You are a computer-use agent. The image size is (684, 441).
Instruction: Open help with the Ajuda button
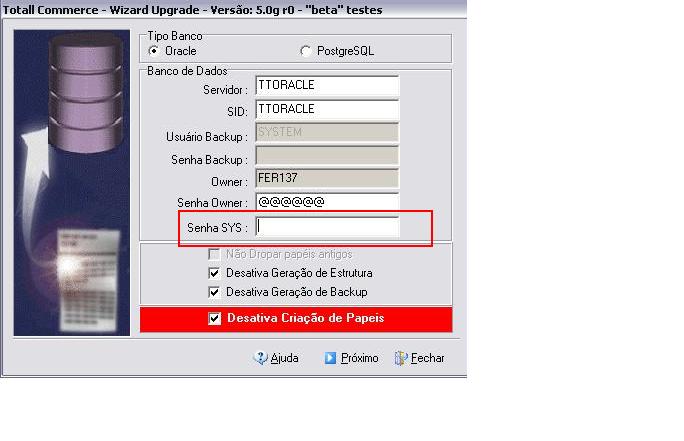(277, 358)
